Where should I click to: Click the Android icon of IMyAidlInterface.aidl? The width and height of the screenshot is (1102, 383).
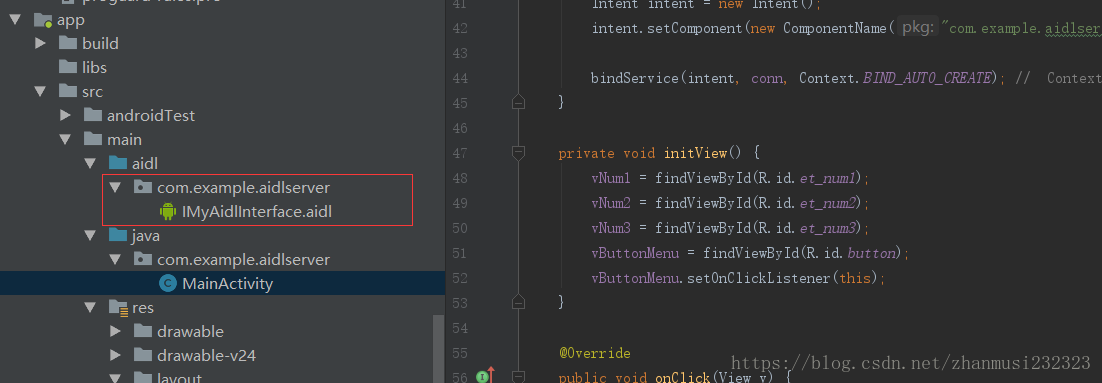click(x=167, y=211)
